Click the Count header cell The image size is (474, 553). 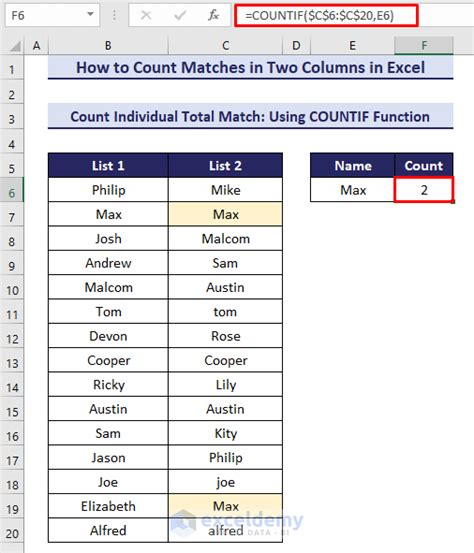[x=424, y=165]
